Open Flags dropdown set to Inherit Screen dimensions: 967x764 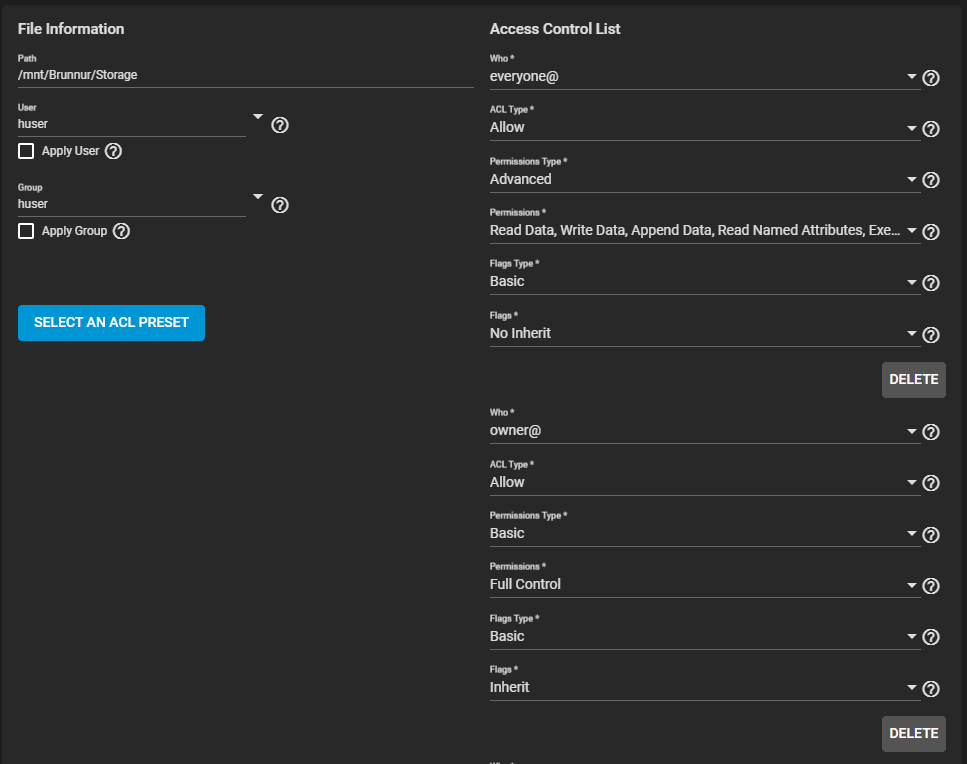[704, 688]
